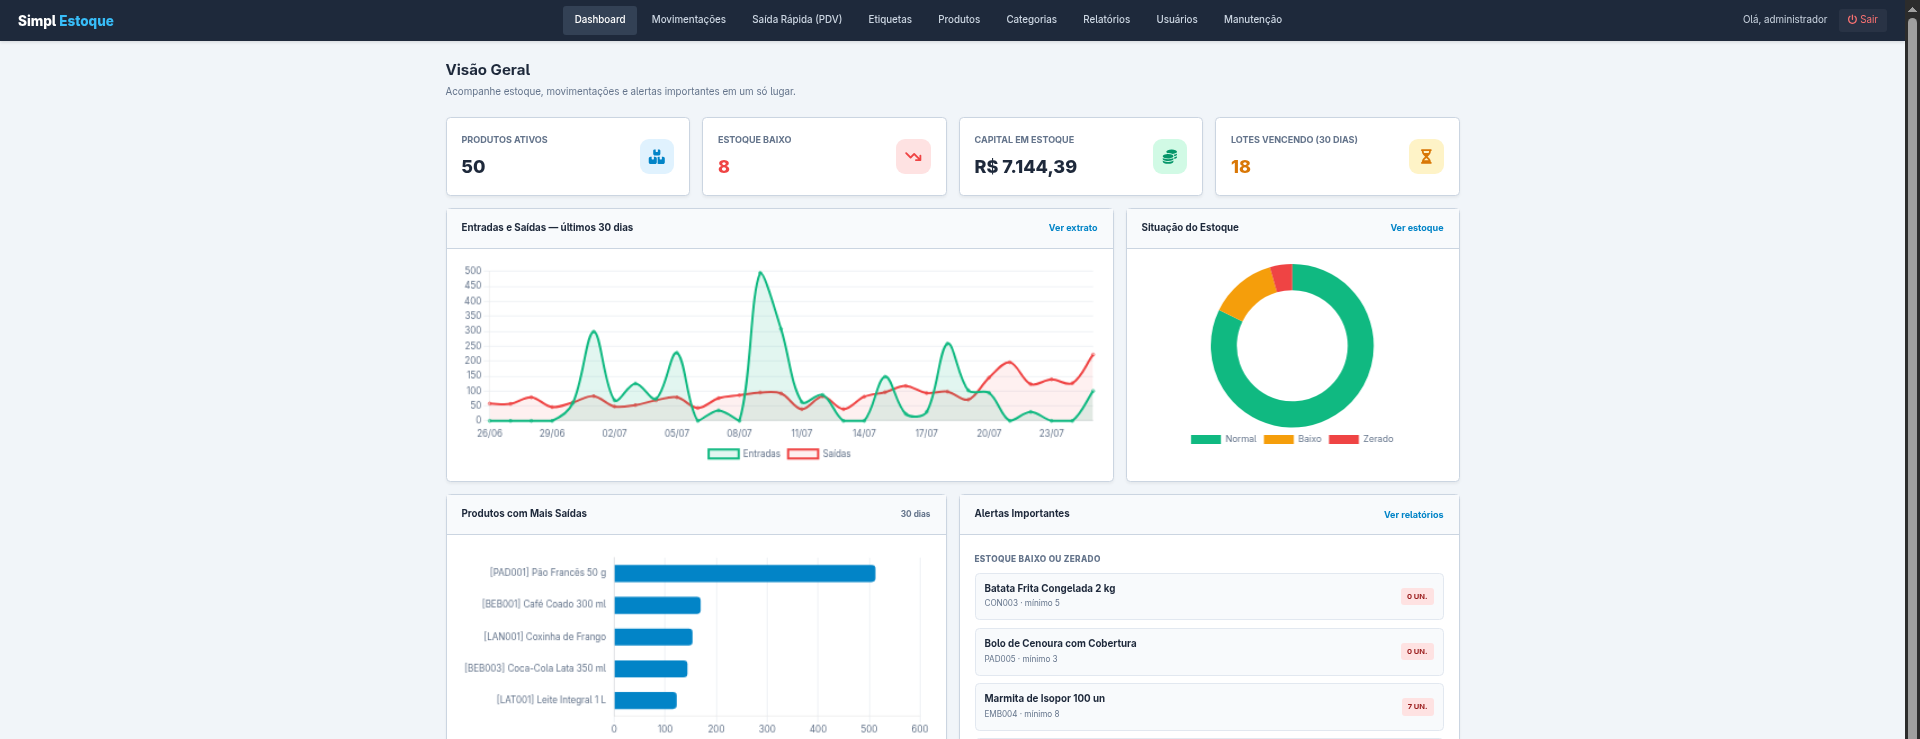Screen dimensions: 1920x739
Task: Open the Etiquetas menu
Action: tap(890, 20)
